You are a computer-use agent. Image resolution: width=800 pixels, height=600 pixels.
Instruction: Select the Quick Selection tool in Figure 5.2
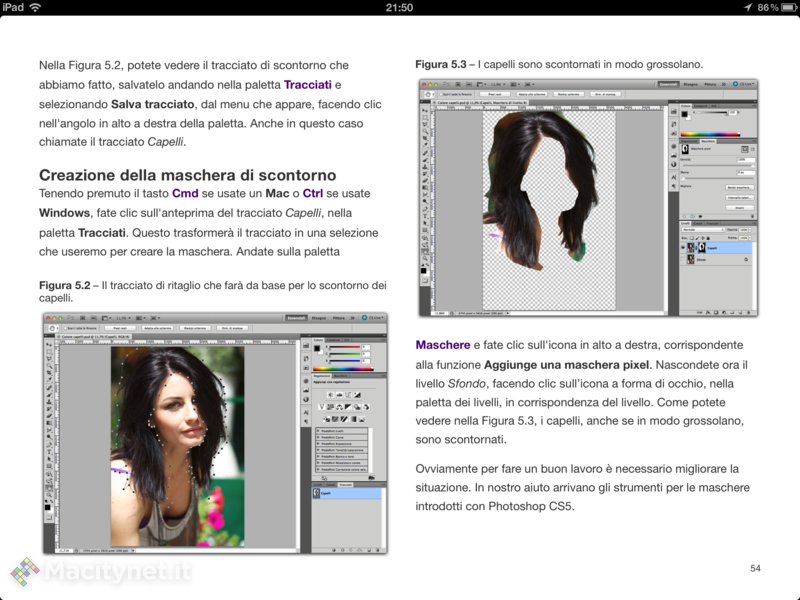49,365
